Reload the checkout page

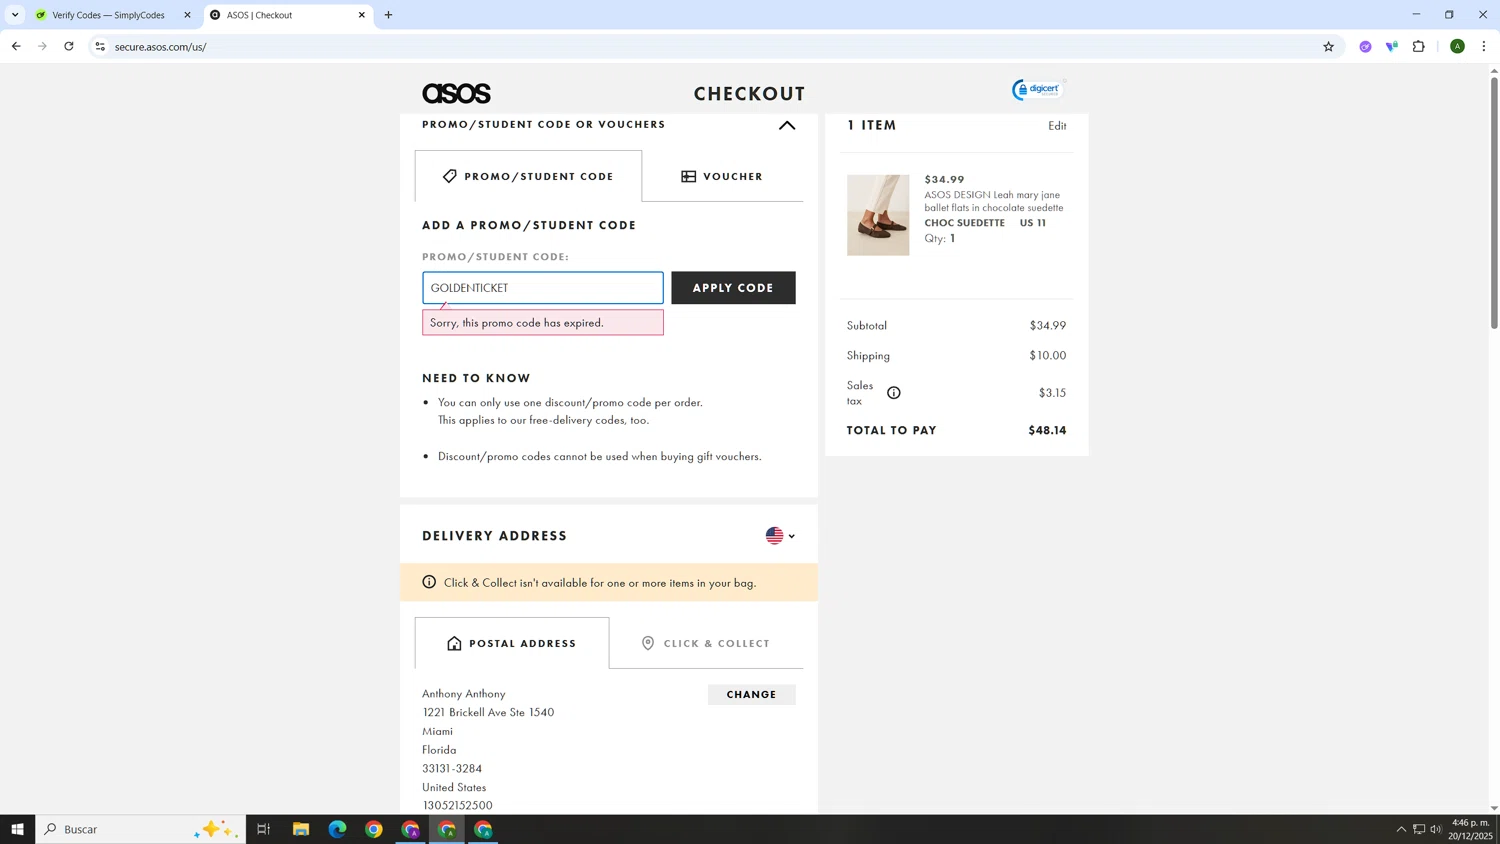[69, 46]
